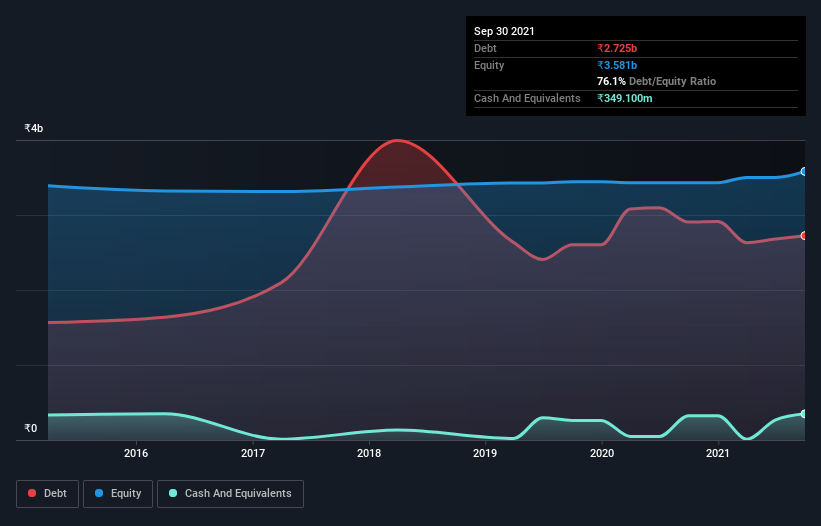The image size is (821, 526).
Task: Click the tooltip Cash And Equivalents label
Action: (527, 98)
